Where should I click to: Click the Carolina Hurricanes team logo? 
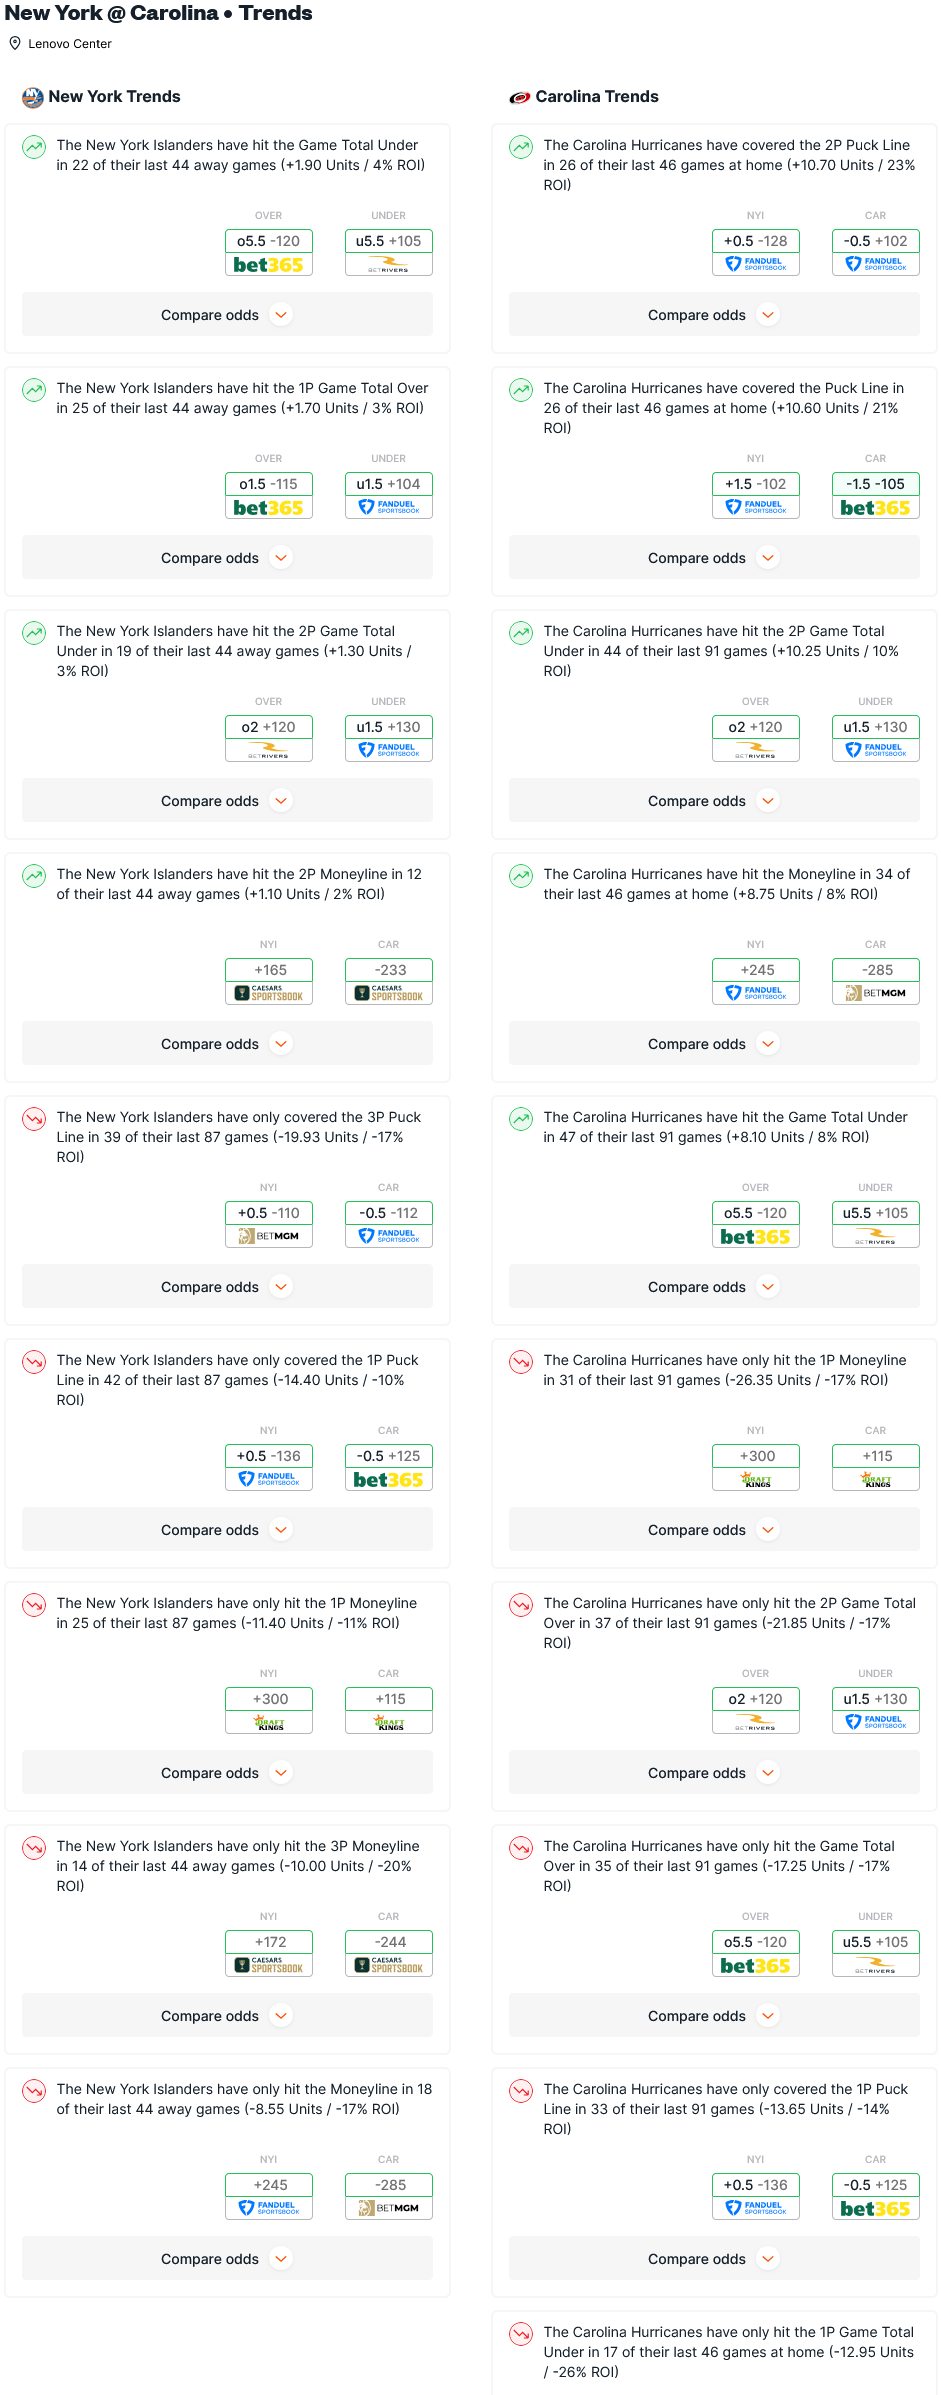tap(520, 97)
